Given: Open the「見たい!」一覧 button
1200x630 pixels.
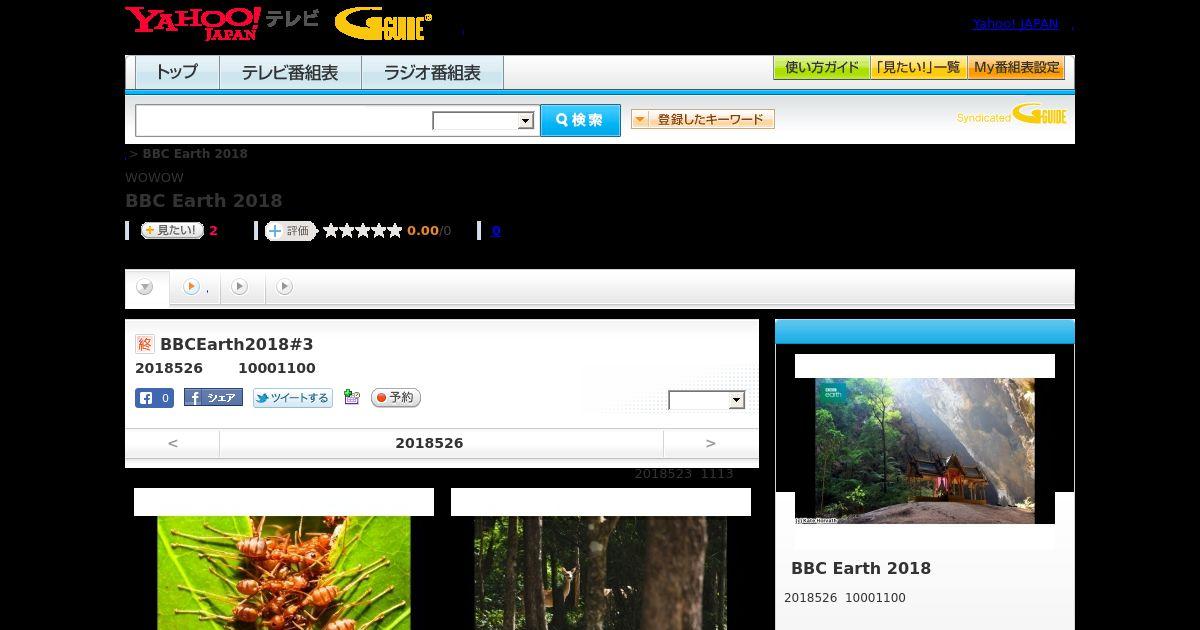Looking at the screenshot, I should [918, 68].
